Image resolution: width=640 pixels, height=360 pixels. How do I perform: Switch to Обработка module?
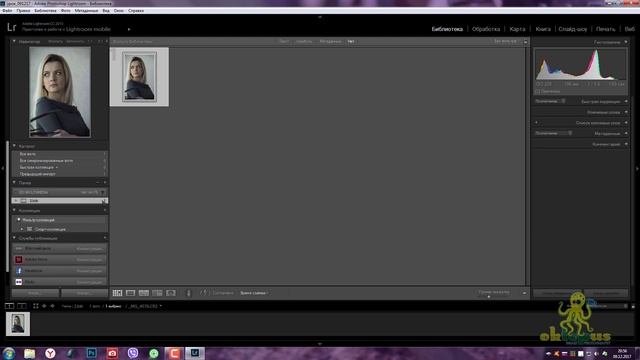(486, 29)
